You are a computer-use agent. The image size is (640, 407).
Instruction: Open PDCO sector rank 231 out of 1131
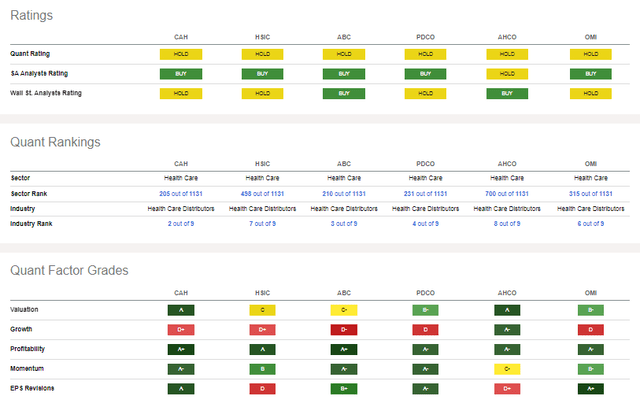pyautogui.click(x=425, y=193)
